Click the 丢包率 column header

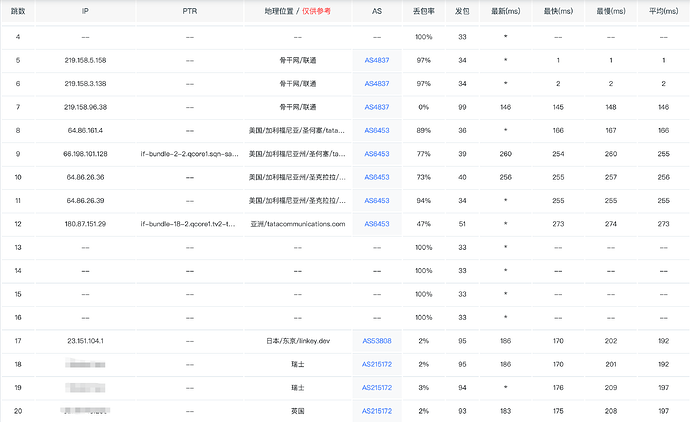tap(424, 11)
